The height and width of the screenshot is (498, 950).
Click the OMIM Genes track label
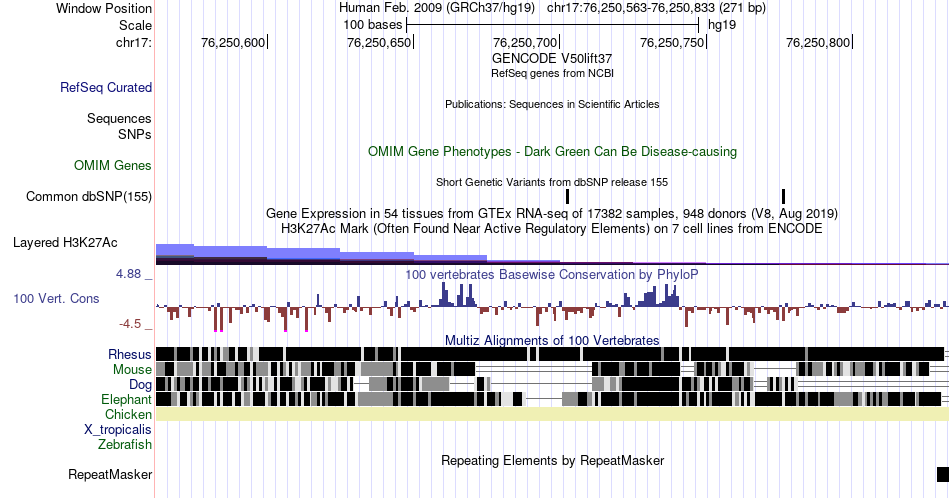coord(113,165)
